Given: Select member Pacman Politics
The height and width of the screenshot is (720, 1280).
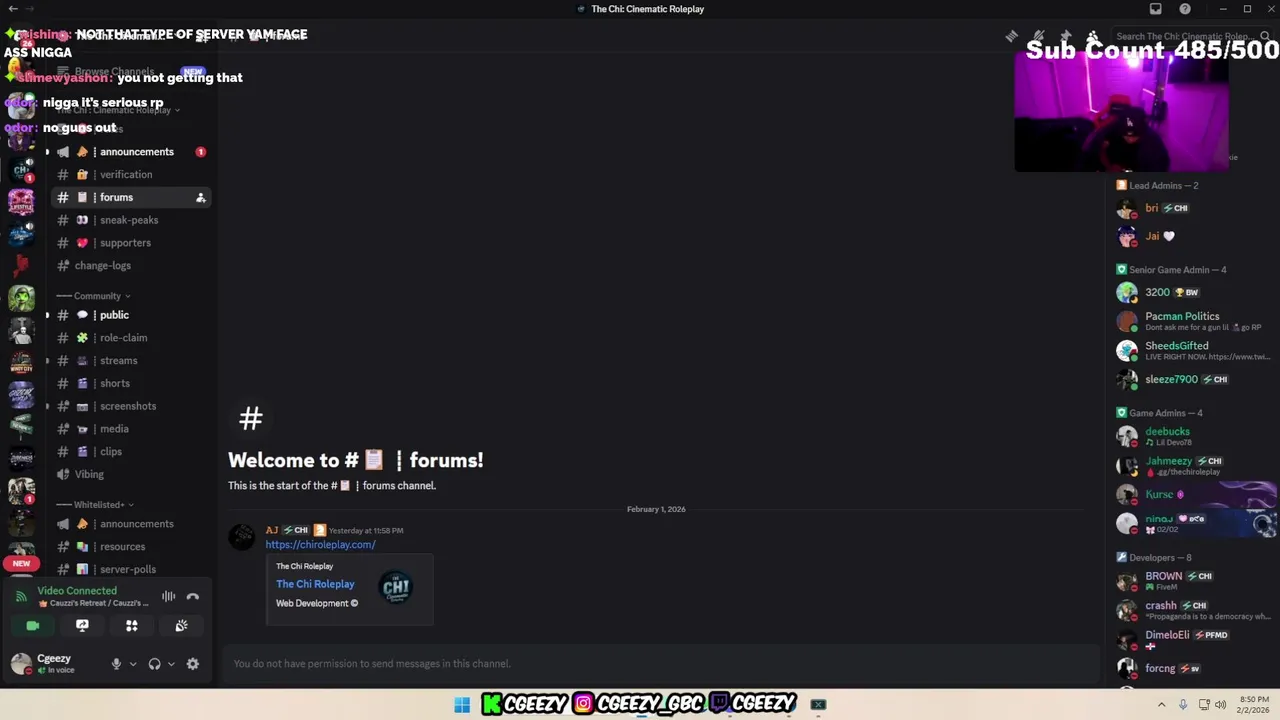Looking at the screenshot, I should click(1195, 321).
